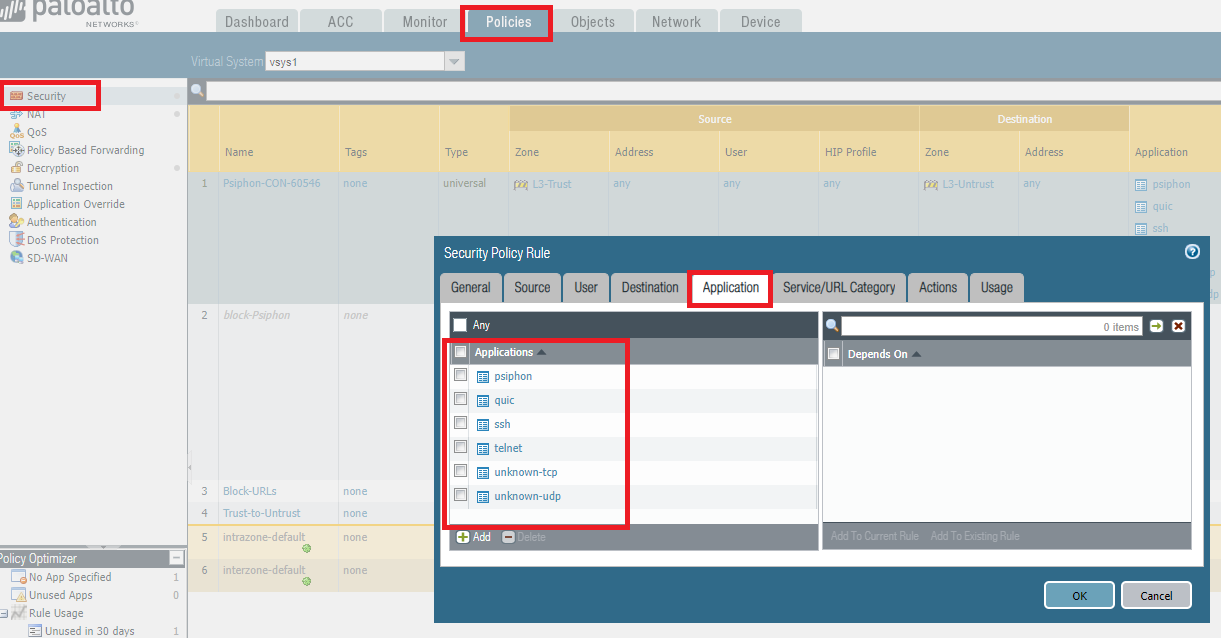Toggle select-all checkbox in Applications header
The height and width of the screenshot is (638, 1221).
click(x=460, y=352)
